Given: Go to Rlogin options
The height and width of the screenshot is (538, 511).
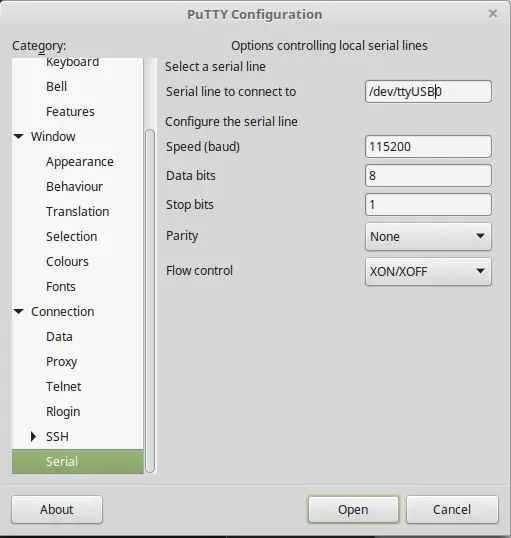Looking at the screenshot, I should (x=63, y=412).
